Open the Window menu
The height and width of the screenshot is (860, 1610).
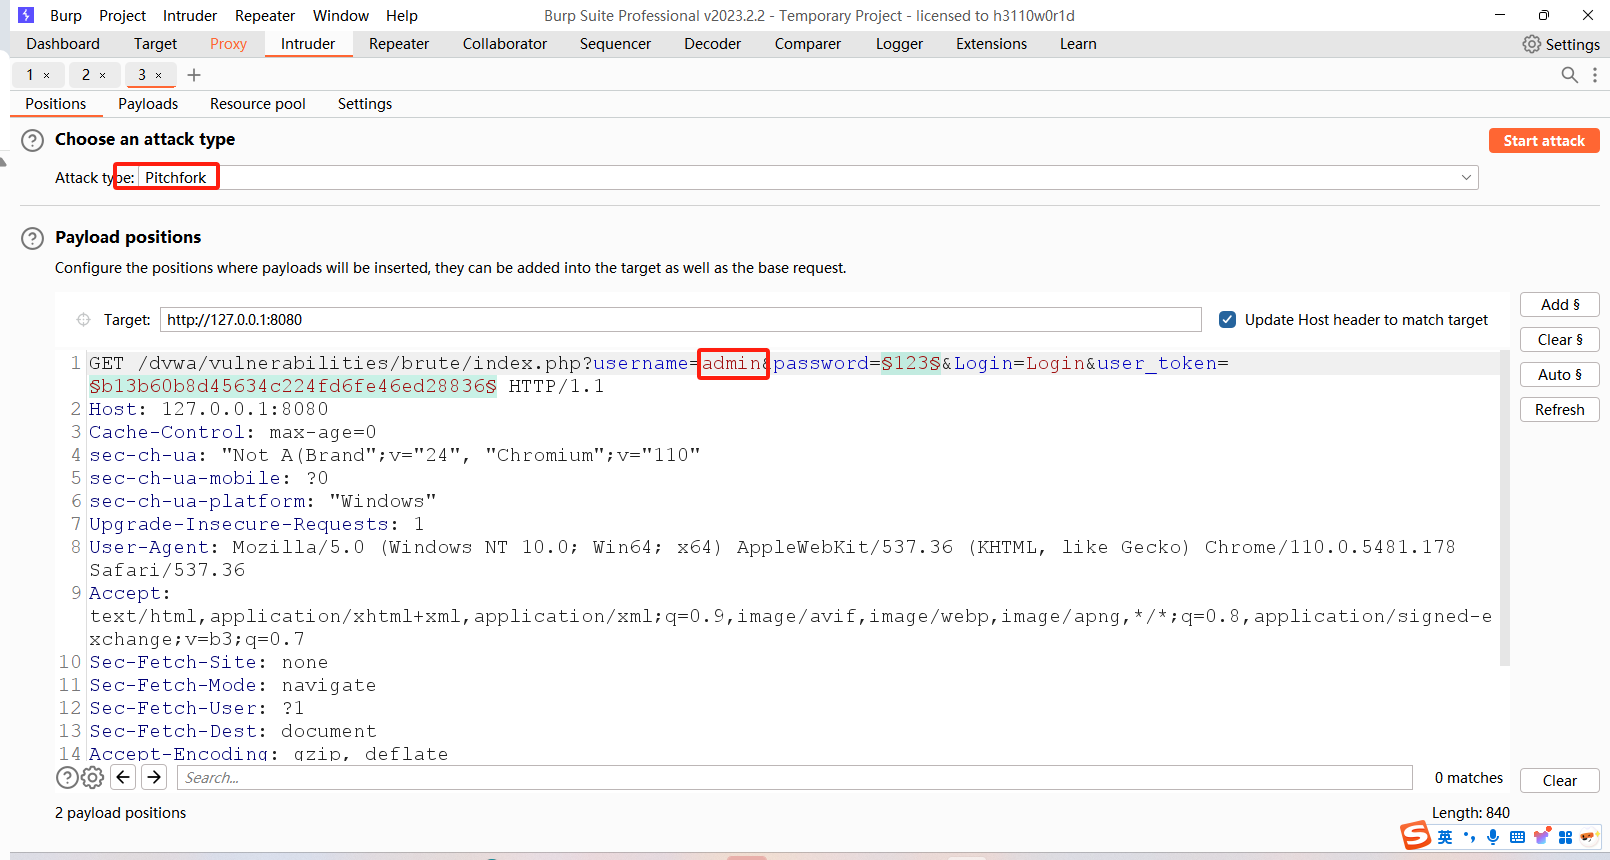click(x=341, y=16)
